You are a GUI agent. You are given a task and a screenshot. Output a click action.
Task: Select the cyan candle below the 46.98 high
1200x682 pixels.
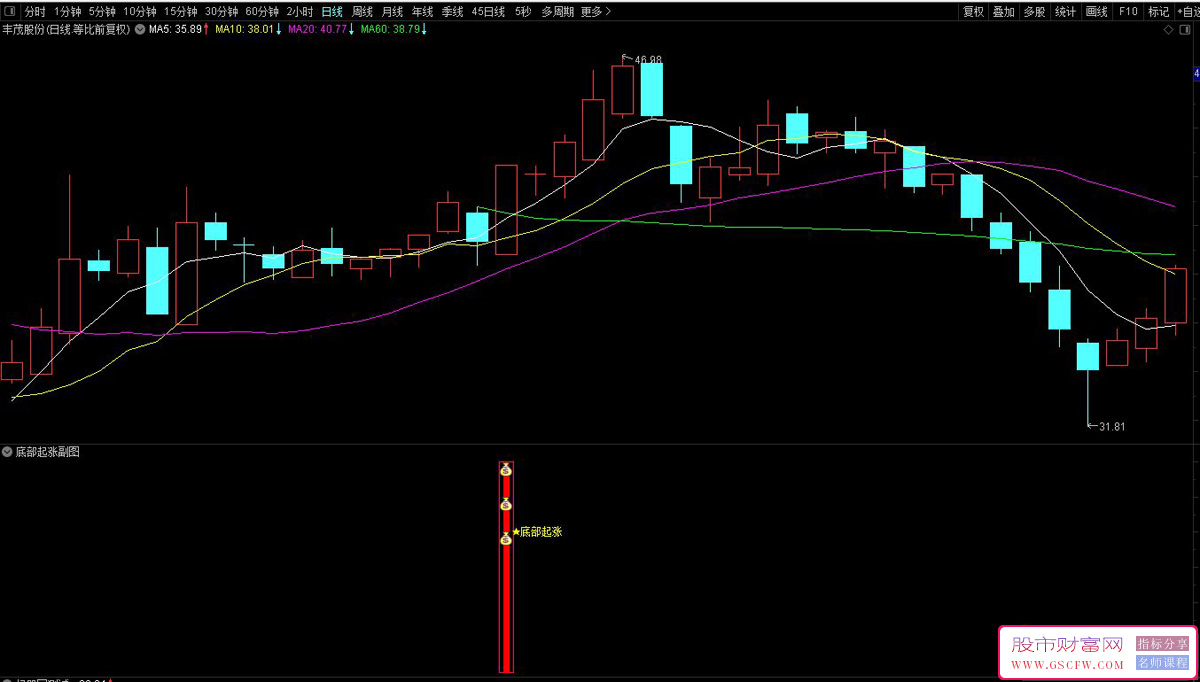point(652,90)
